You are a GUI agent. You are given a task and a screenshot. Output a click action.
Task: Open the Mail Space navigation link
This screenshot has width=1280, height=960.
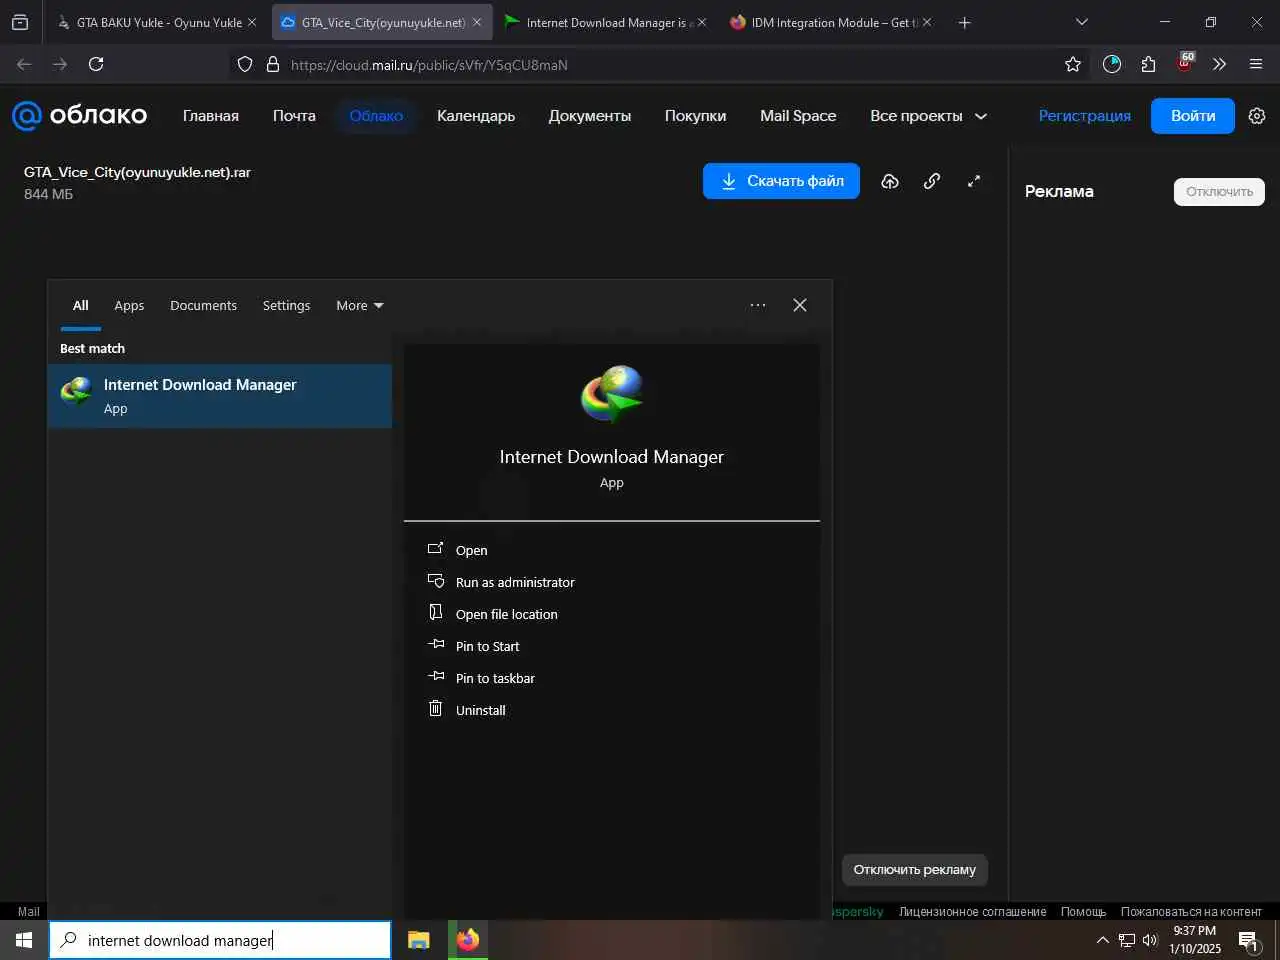[798, 116]
